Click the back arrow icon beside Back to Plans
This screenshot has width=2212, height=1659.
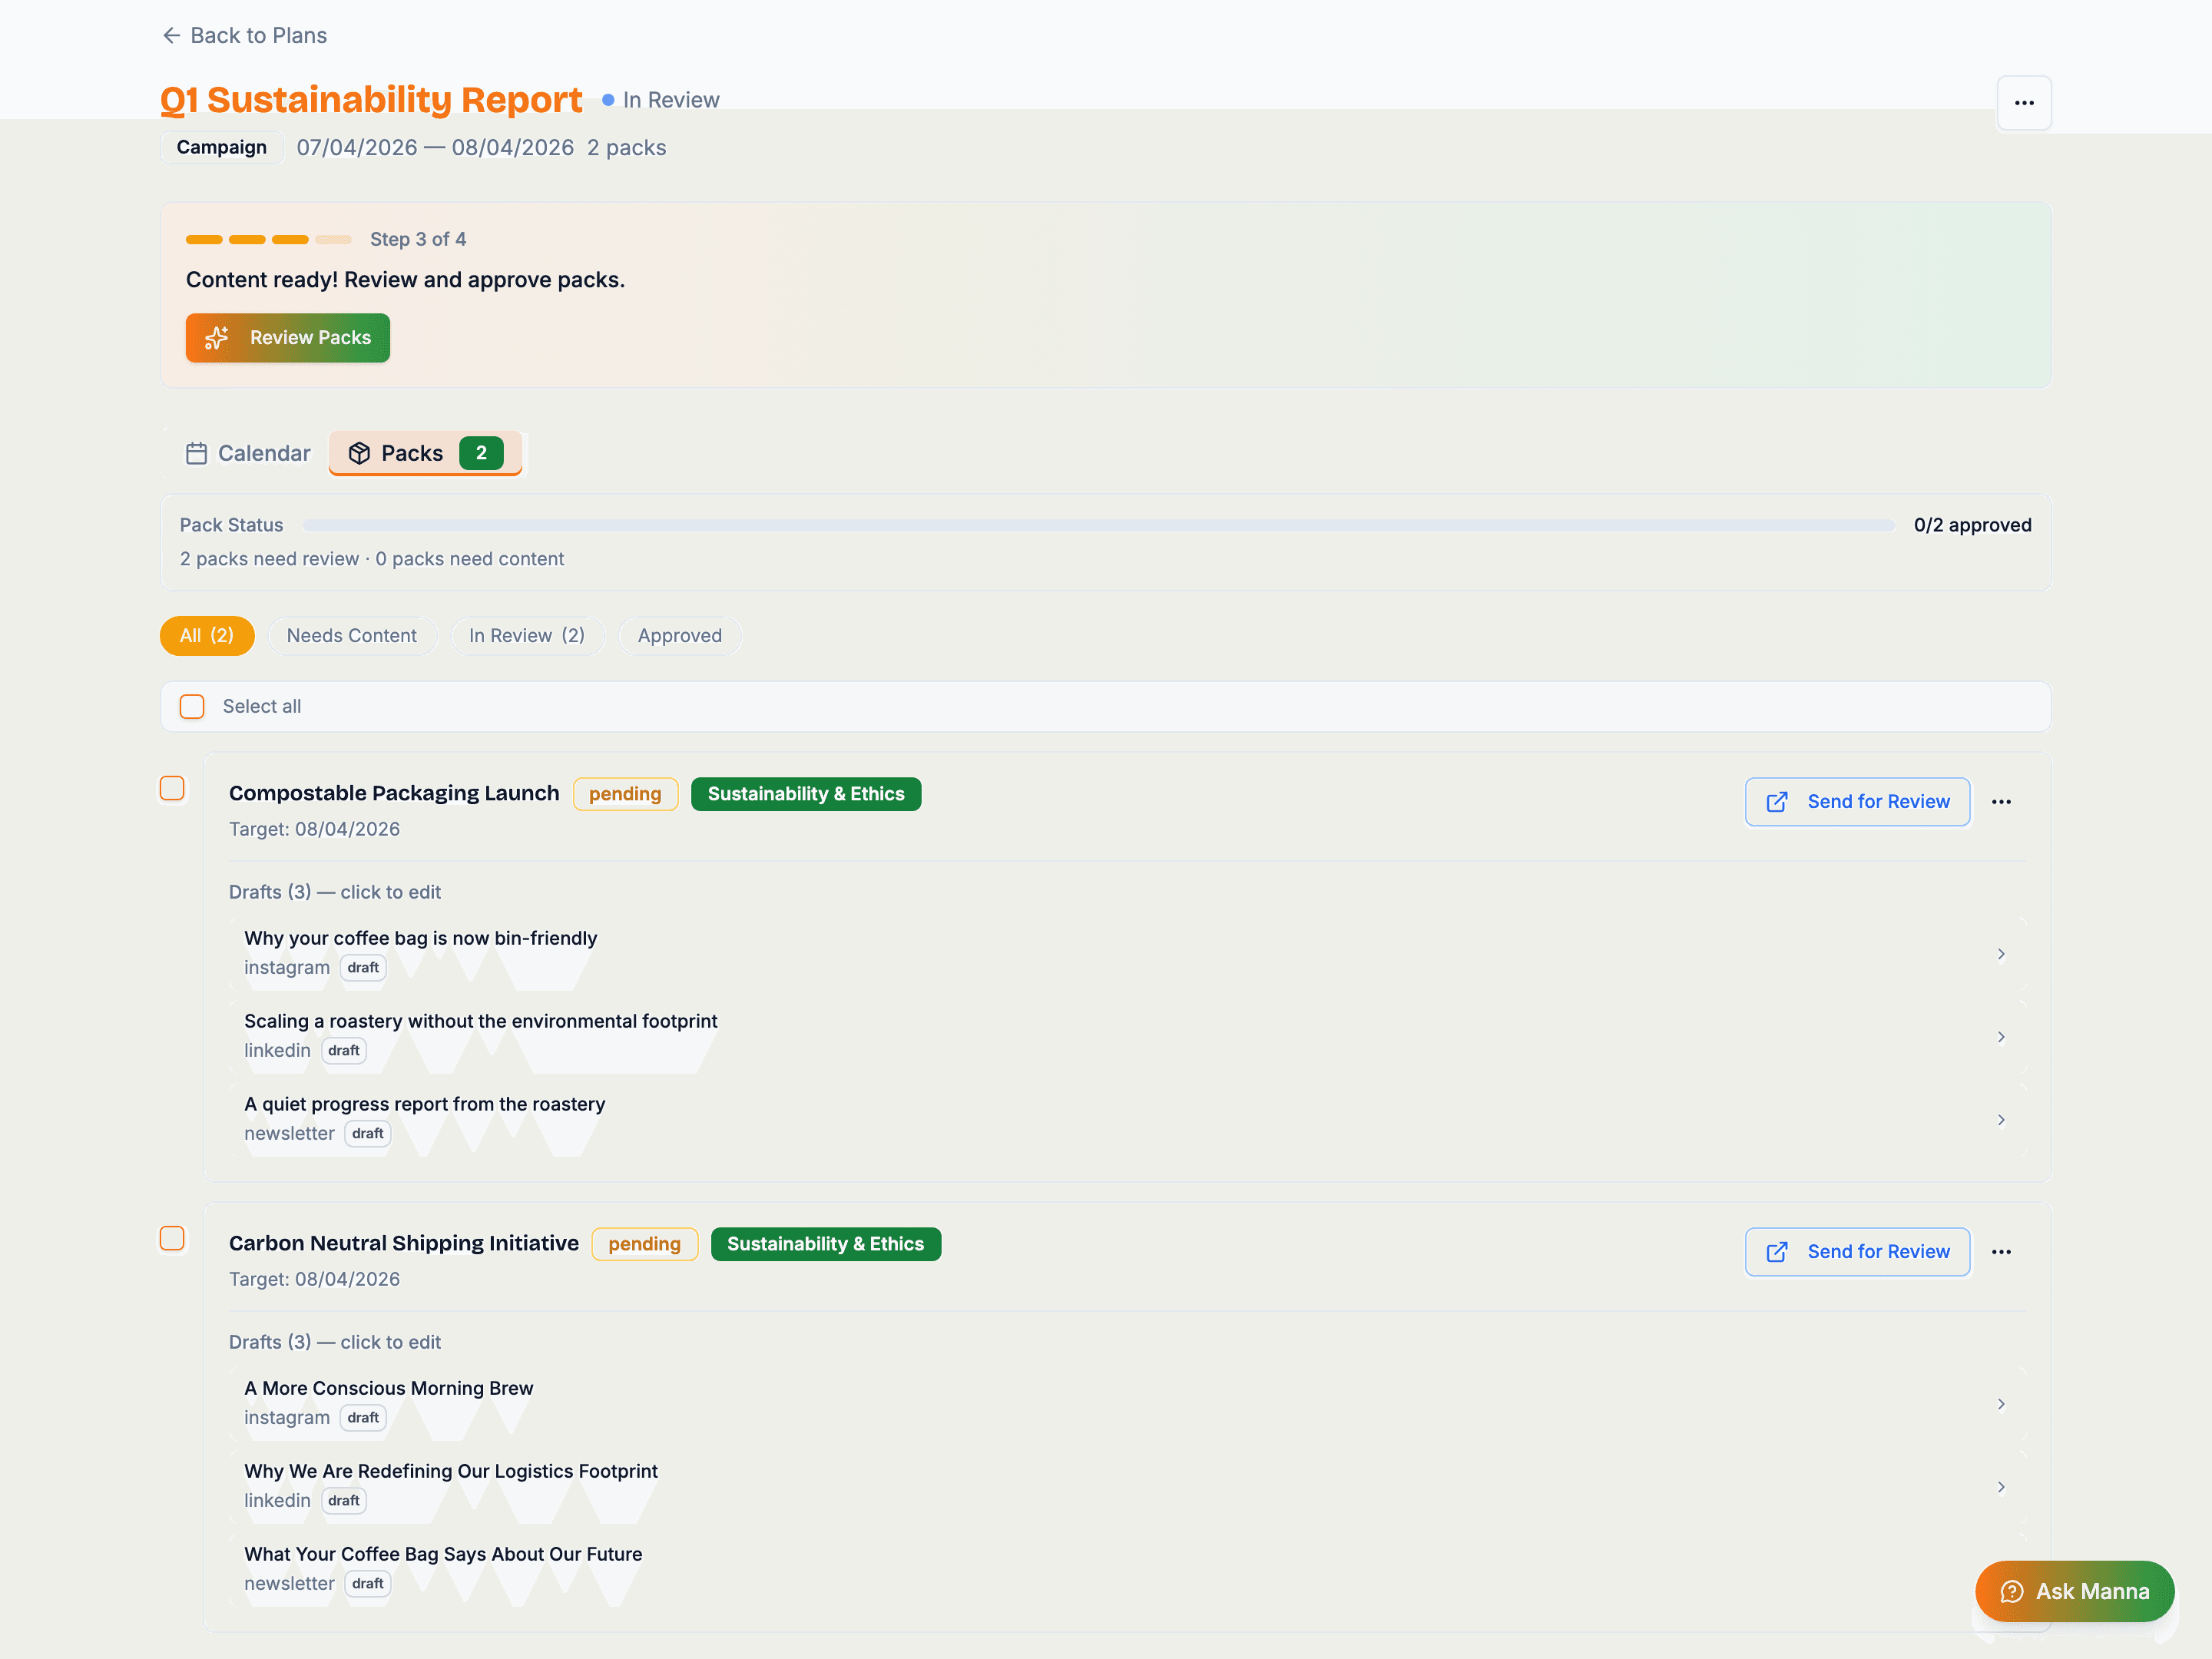point(171,36)
